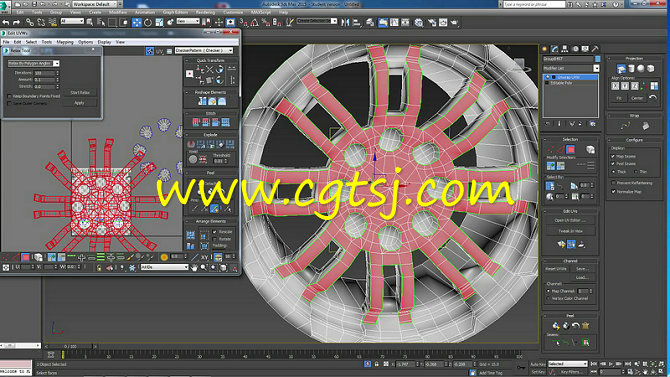This screenshot has height=377, width=670.
Task: Activate the Select and Rotate tool
Action: [148, 22]
